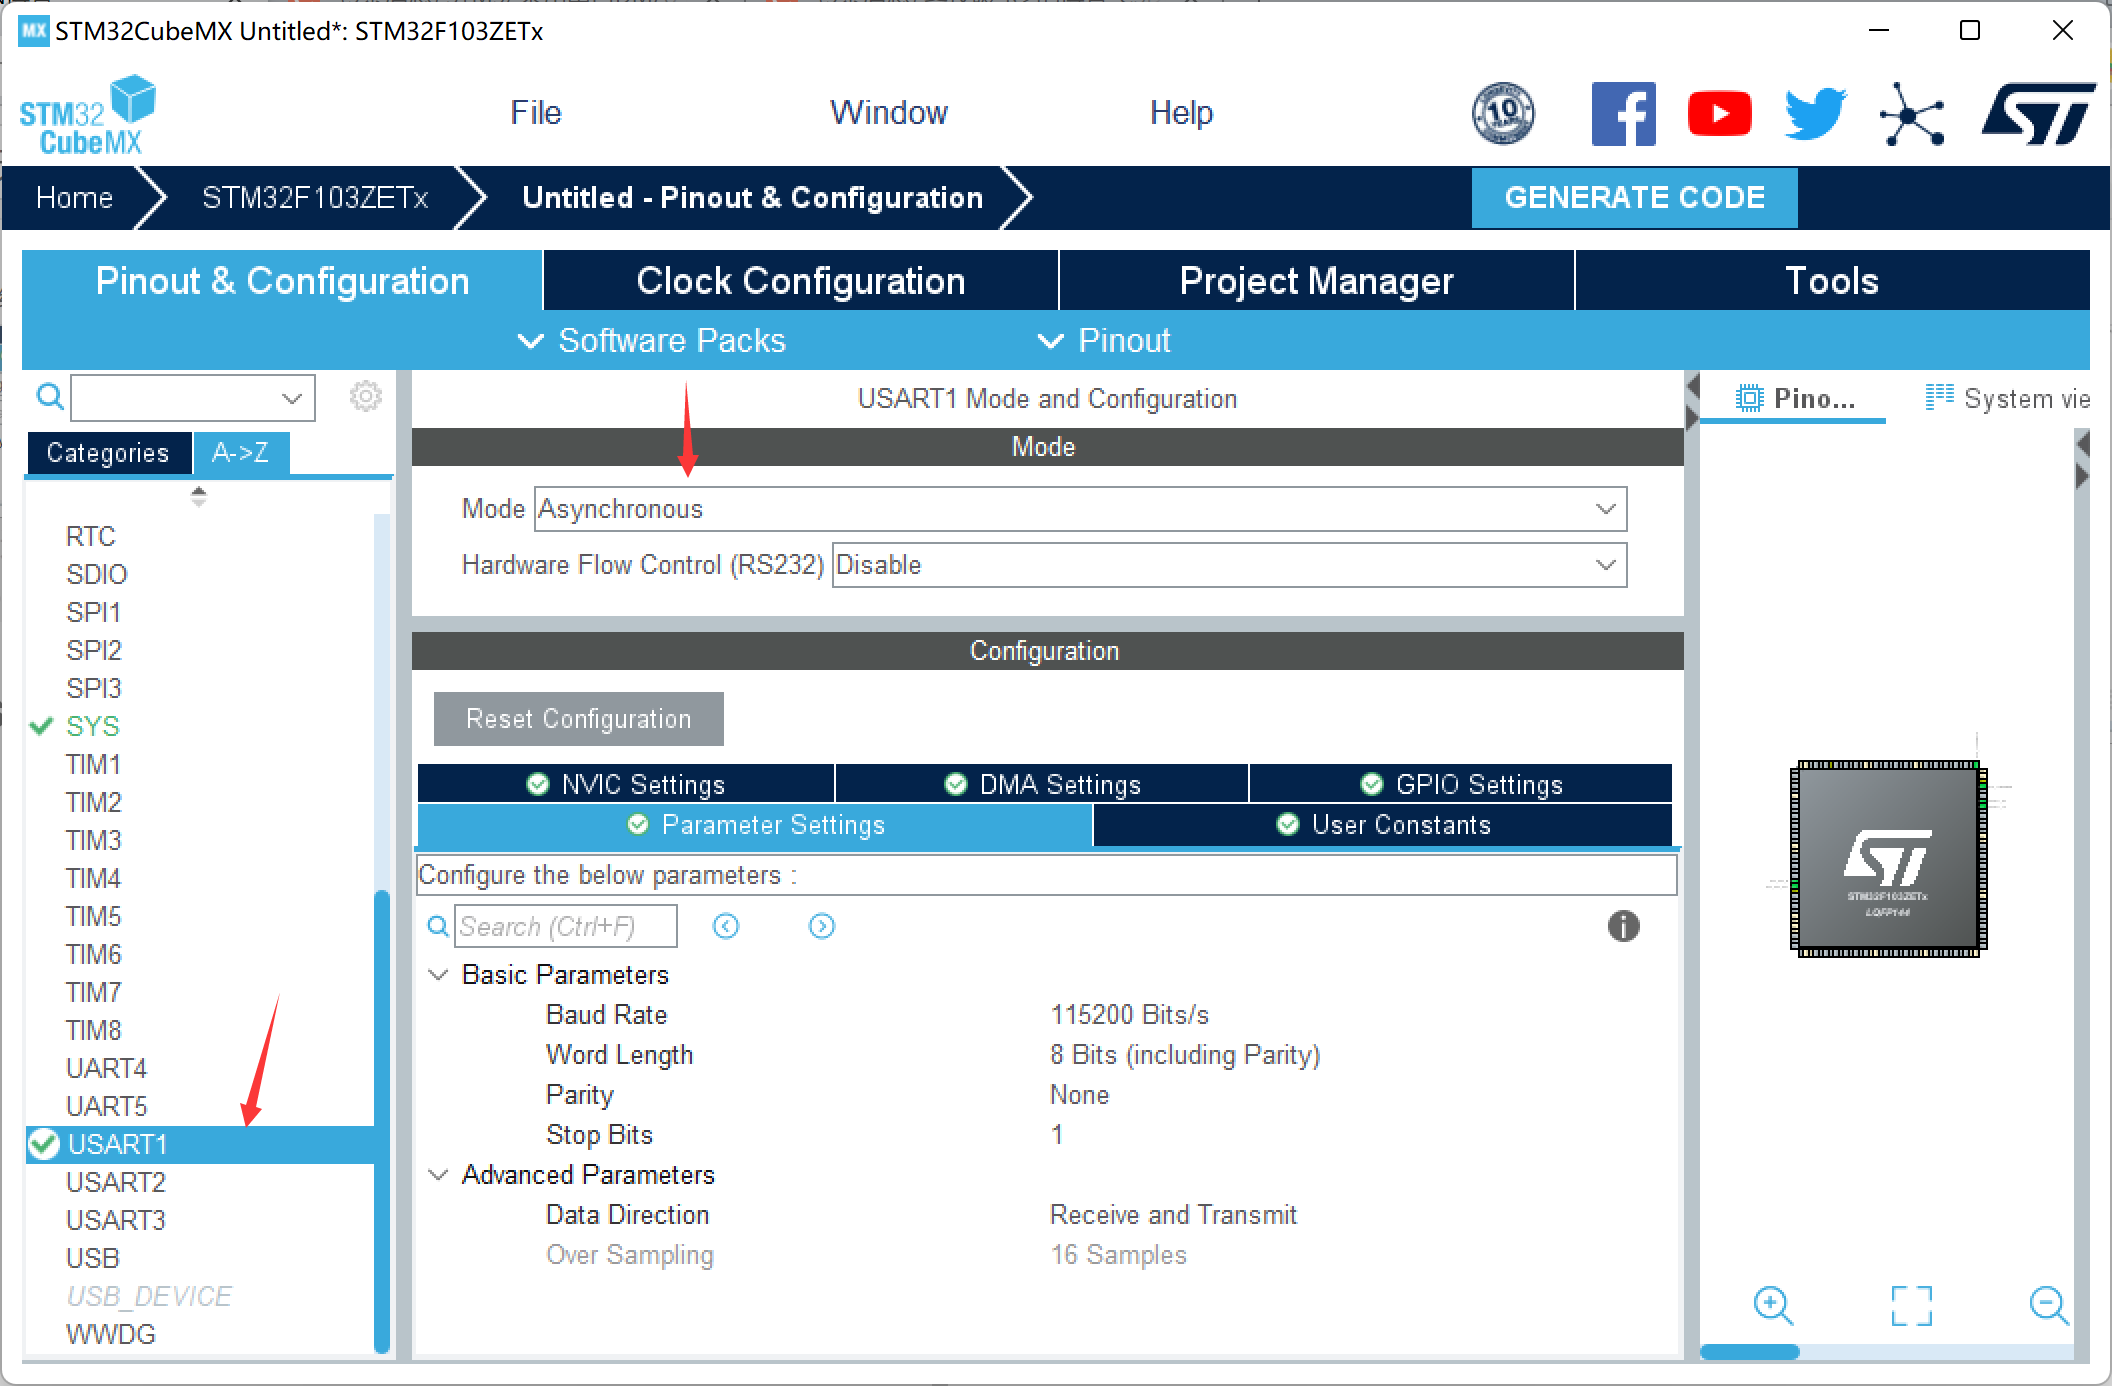The height and width of the screenshot is (1386, 2112).
Task: Zoom in on chip pinout view
Action: pyautogui.click(x=1773, y=1305)
